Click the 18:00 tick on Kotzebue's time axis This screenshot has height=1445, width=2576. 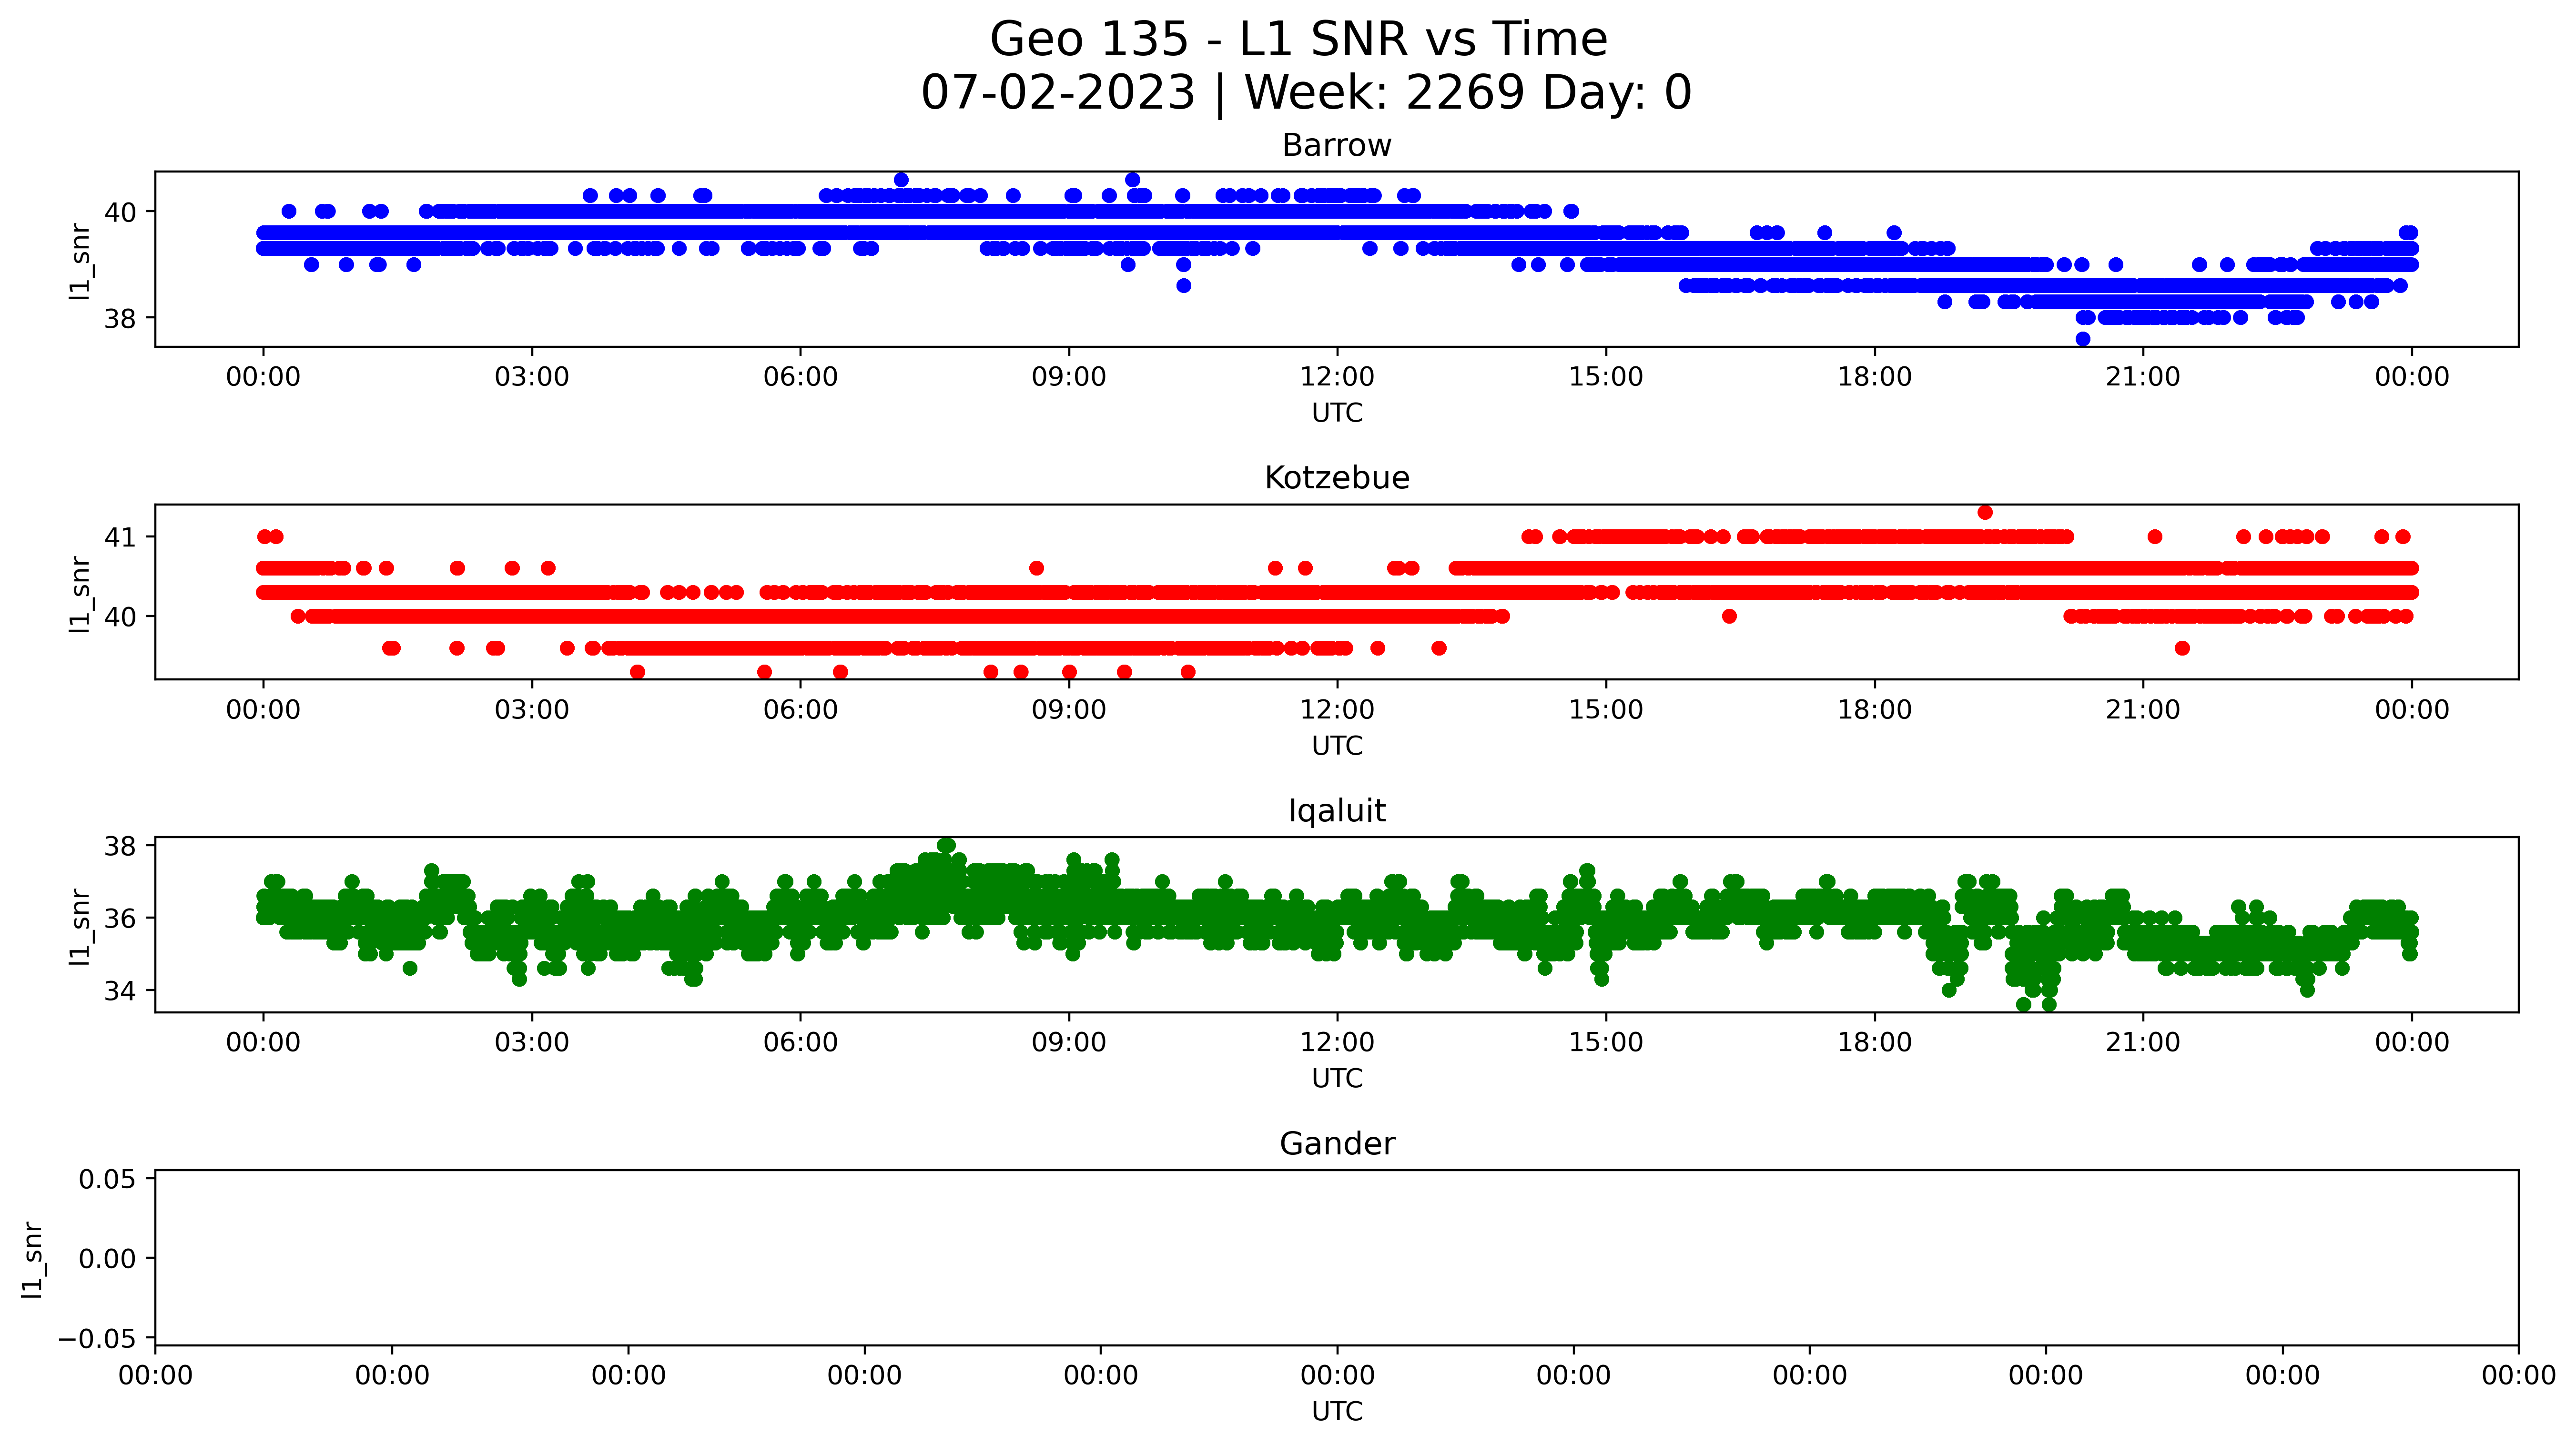coord(1874,710)
